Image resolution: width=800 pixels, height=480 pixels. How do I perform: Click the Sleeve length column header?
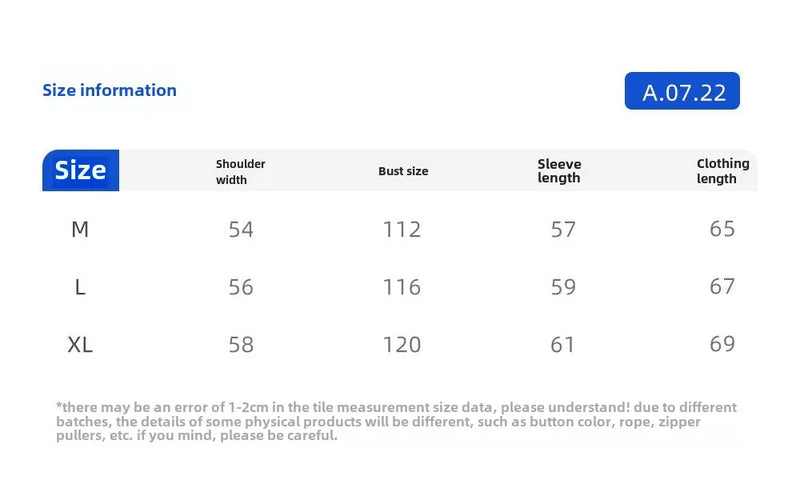(x=559, y=171)
